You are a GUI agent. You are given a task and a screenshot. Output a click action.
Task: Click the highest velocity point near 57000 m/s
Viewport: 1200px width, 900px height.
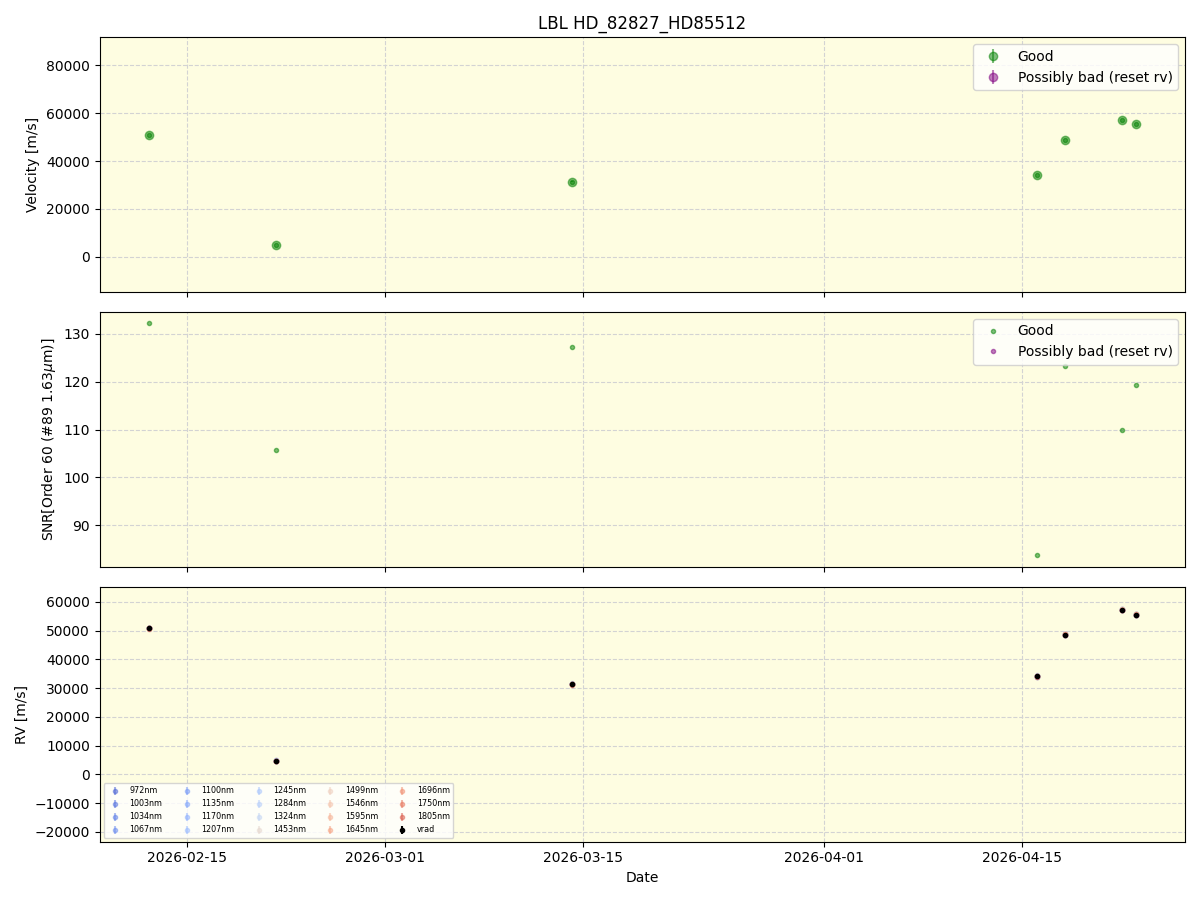[x=1122, y=120]
